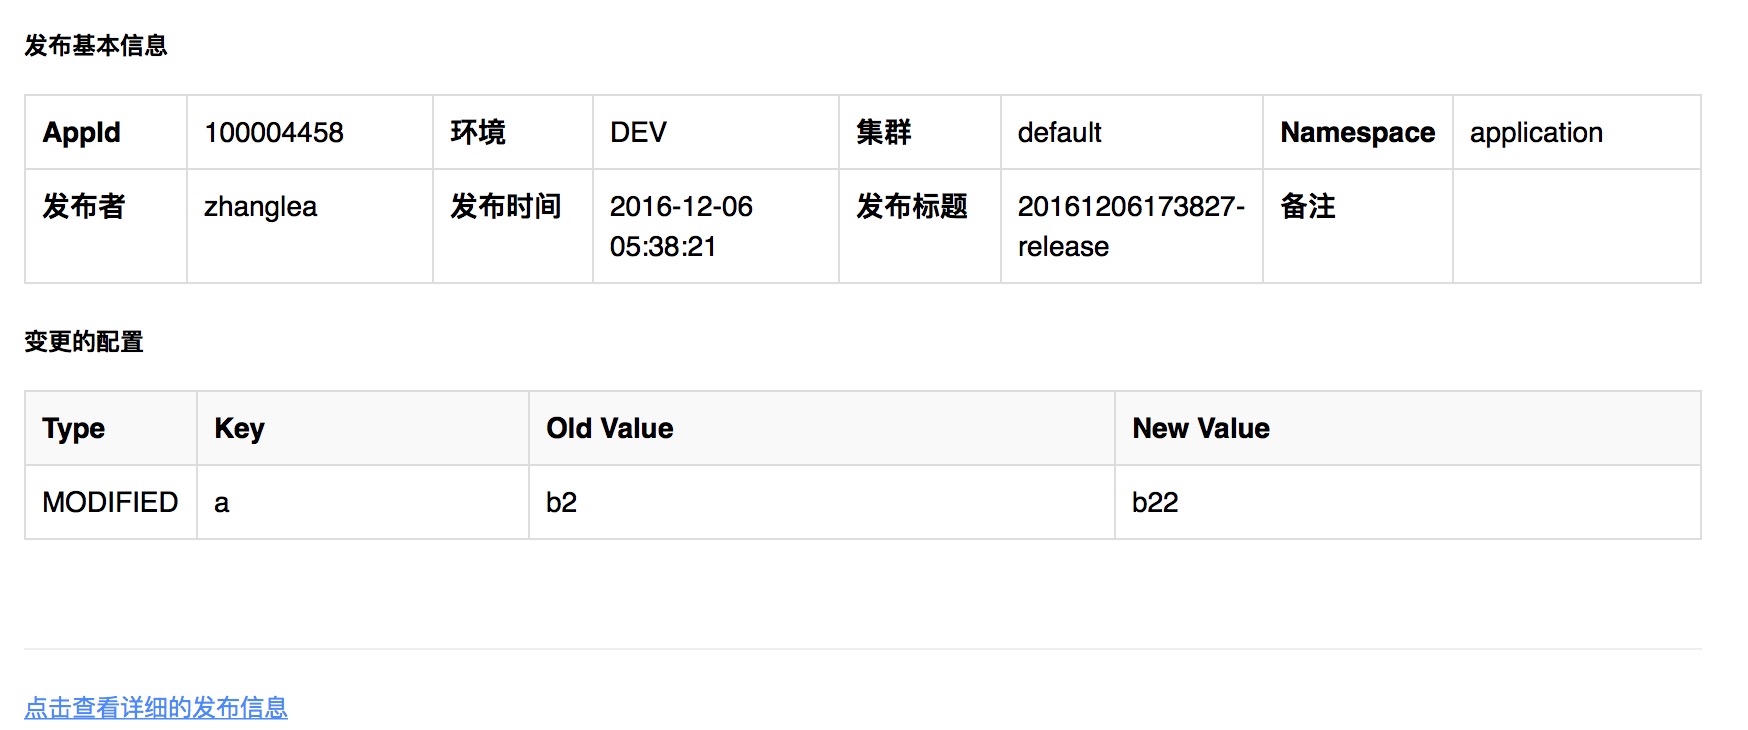Click the MODIFIED type cell
Image resolution: width=1748 pixels, height=730 pixels.
(x=110, y=502)
